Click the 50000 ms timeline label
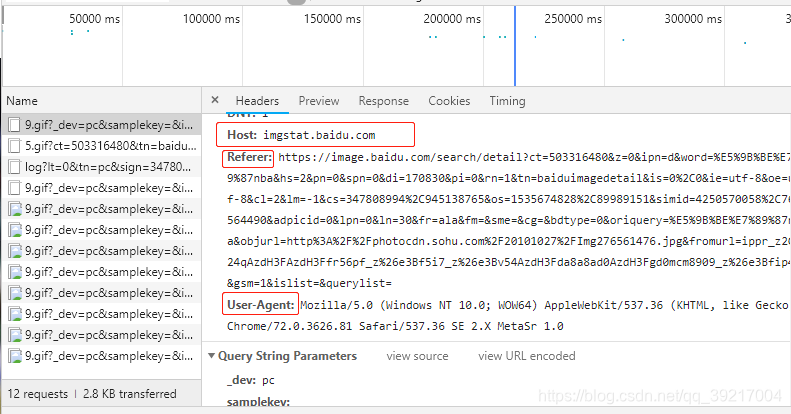The height and width of the screenshot is (414, 791). pos(94,19)
